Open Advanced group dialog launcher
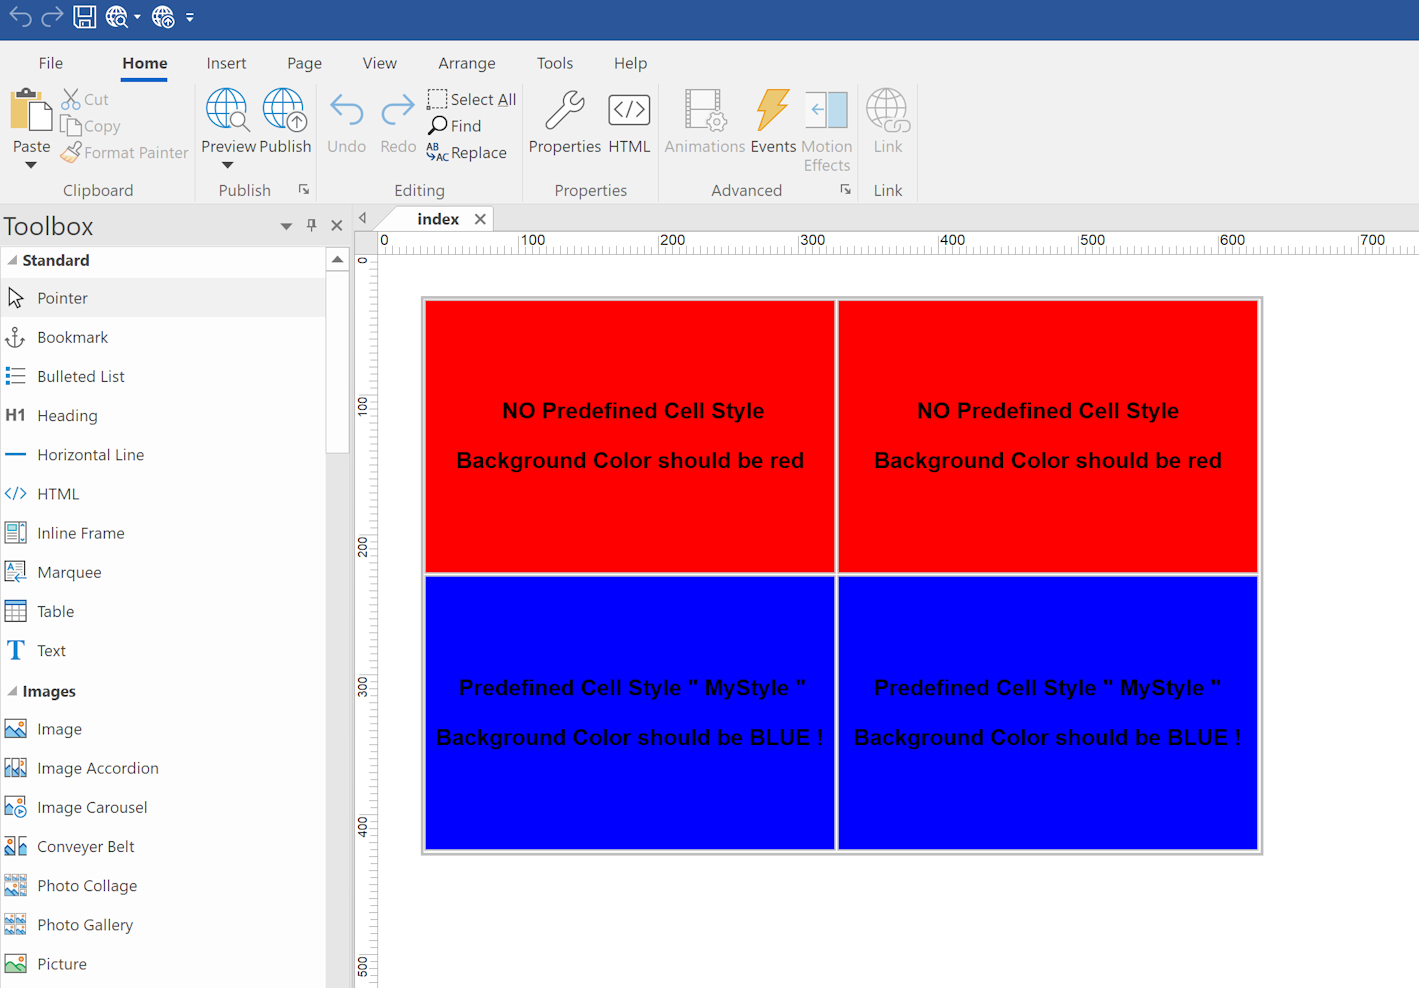The height and width of the screenshot is (988, 1419). point(846,189)
